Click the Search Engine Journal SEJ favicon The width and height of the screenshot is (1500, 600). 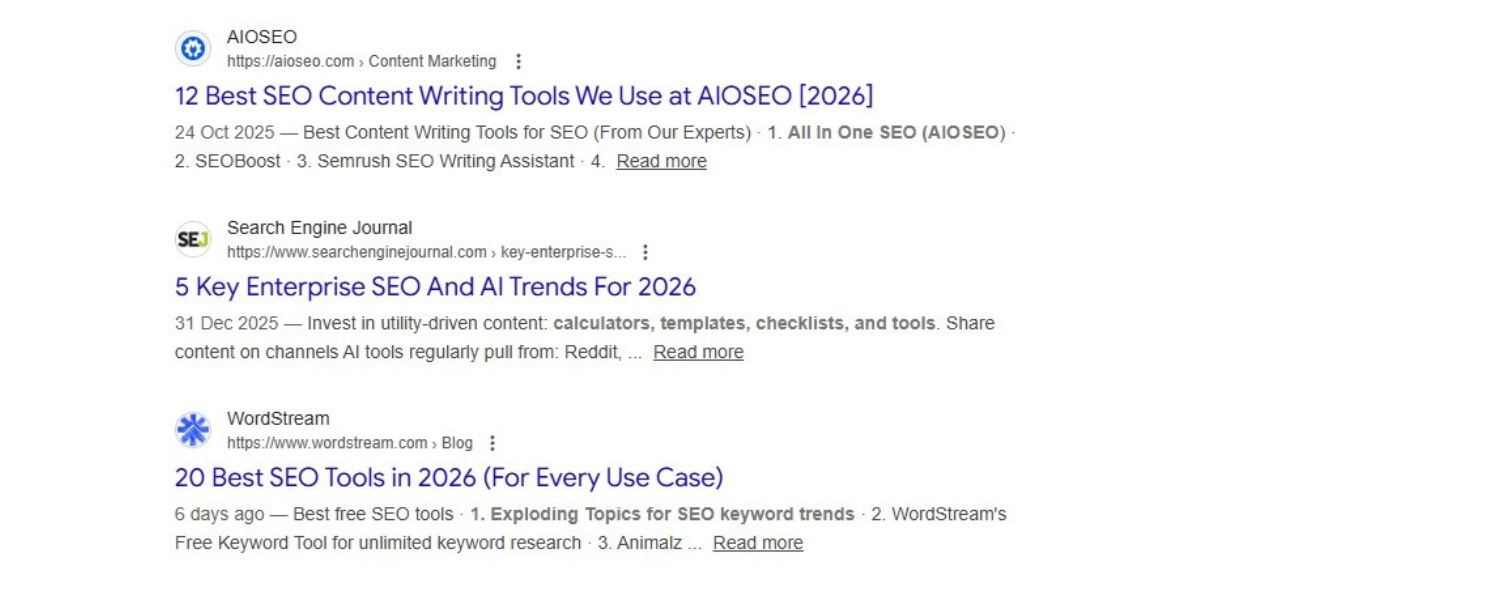point(193,239)
